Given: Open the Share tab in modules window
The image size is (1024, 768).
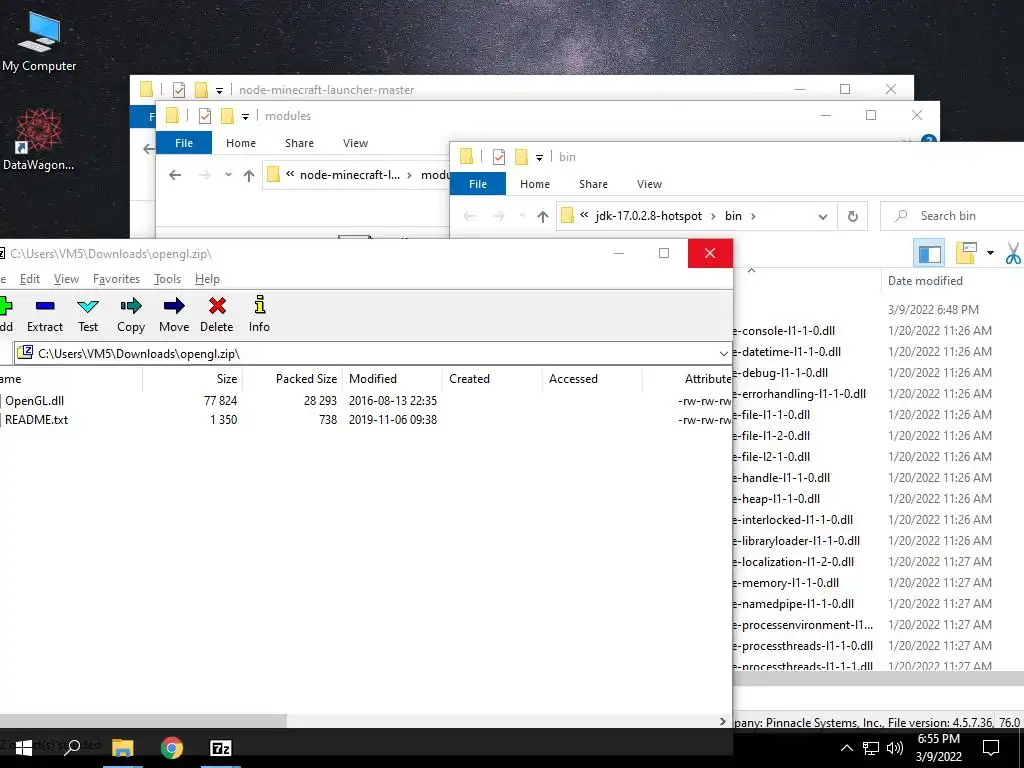Looking at the screenshot, I should coord(299,143).
